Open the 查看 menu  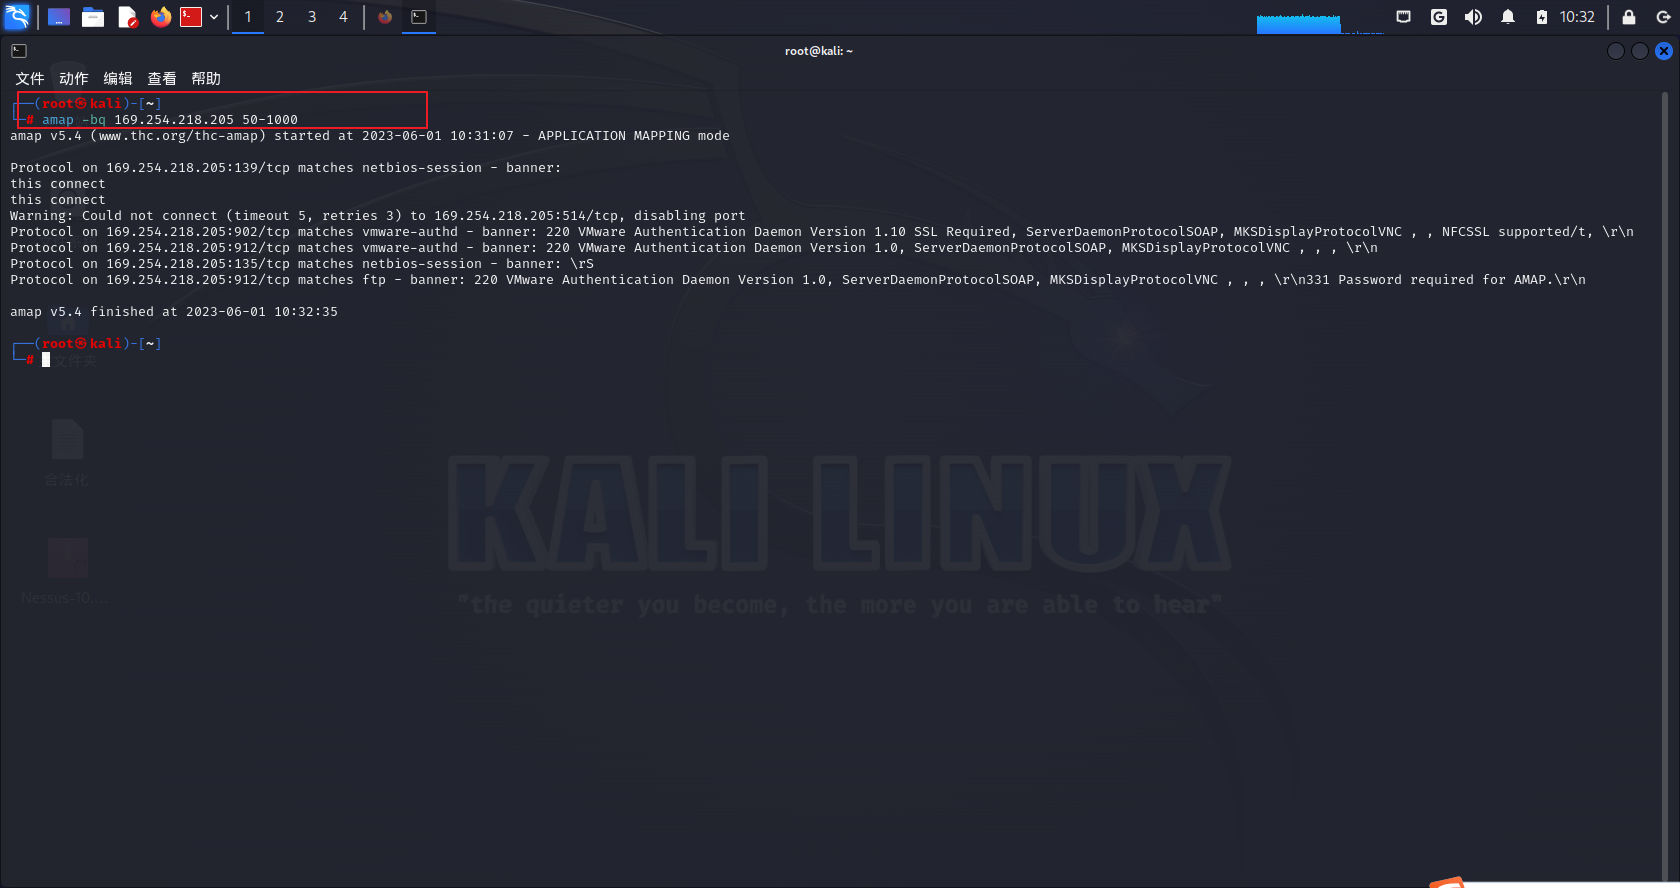[162, 78]
